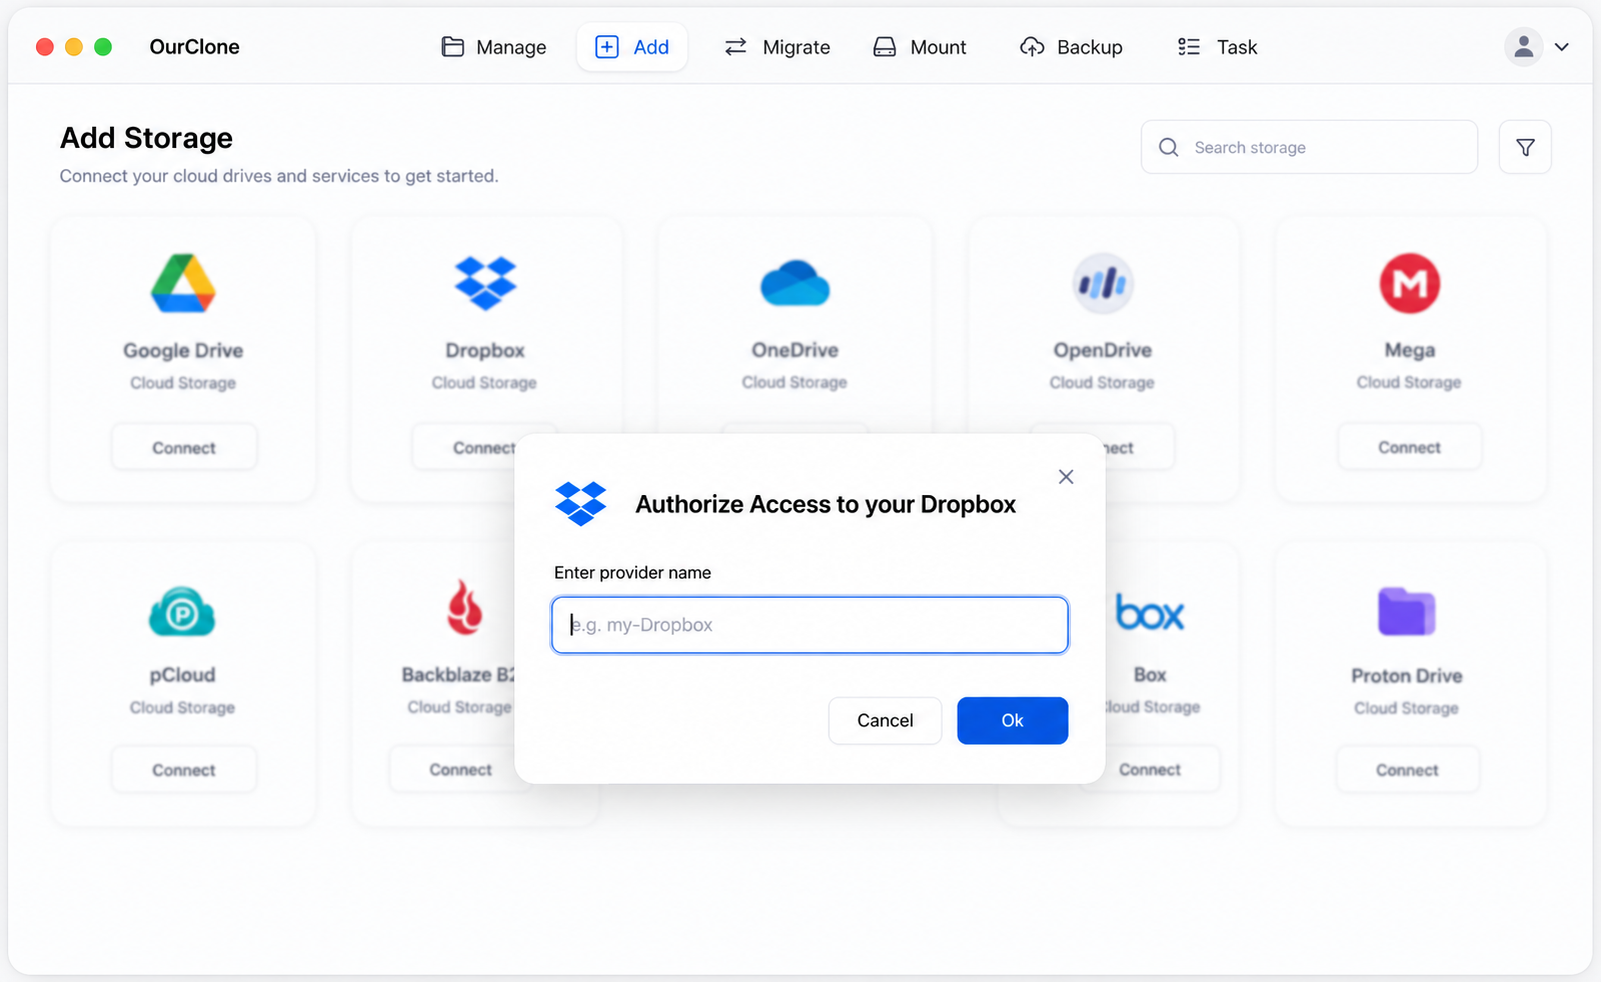Switch to the Migrate tab
1601x982 pixels.
coord(777,47)
